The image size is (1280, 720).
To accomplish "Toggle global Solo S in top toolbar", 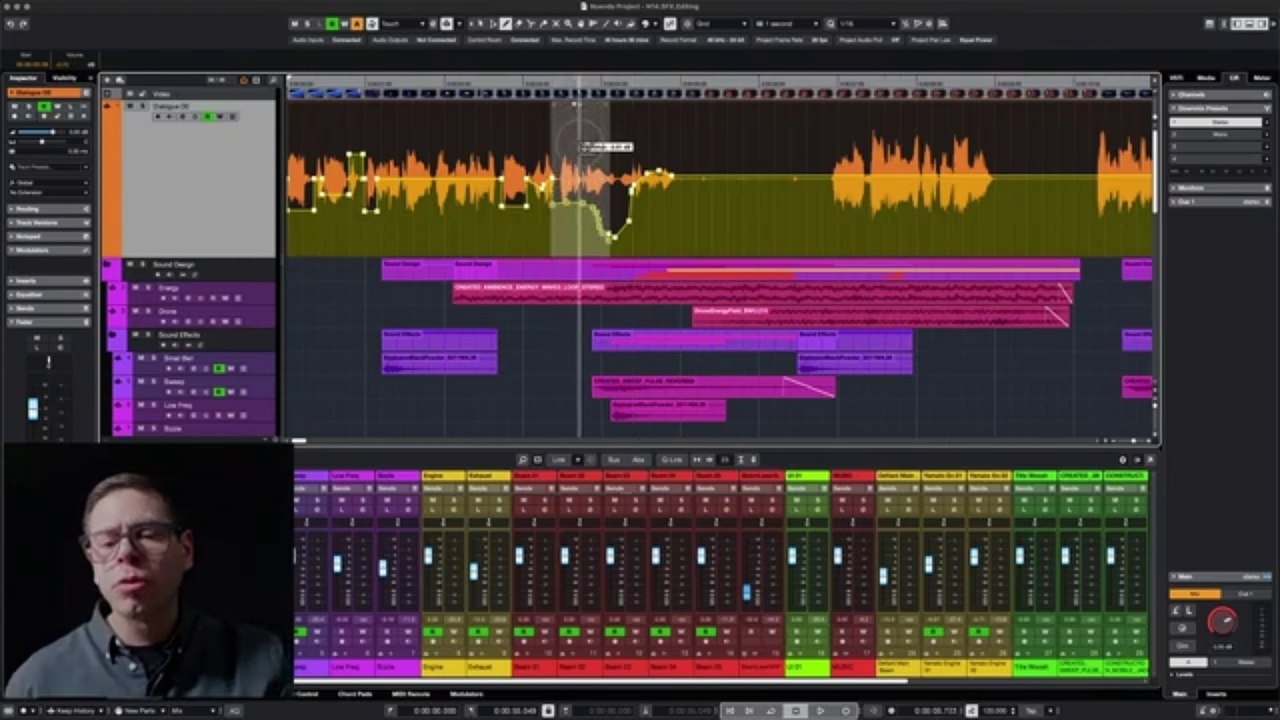I will 307,23.
